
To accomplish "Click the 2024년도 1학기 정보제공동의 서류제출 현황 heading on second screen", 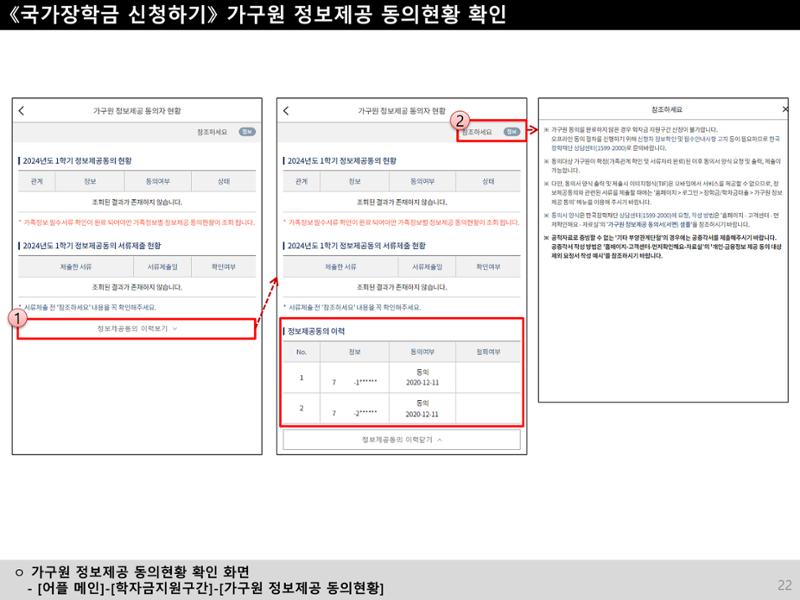I will [357, 245].
